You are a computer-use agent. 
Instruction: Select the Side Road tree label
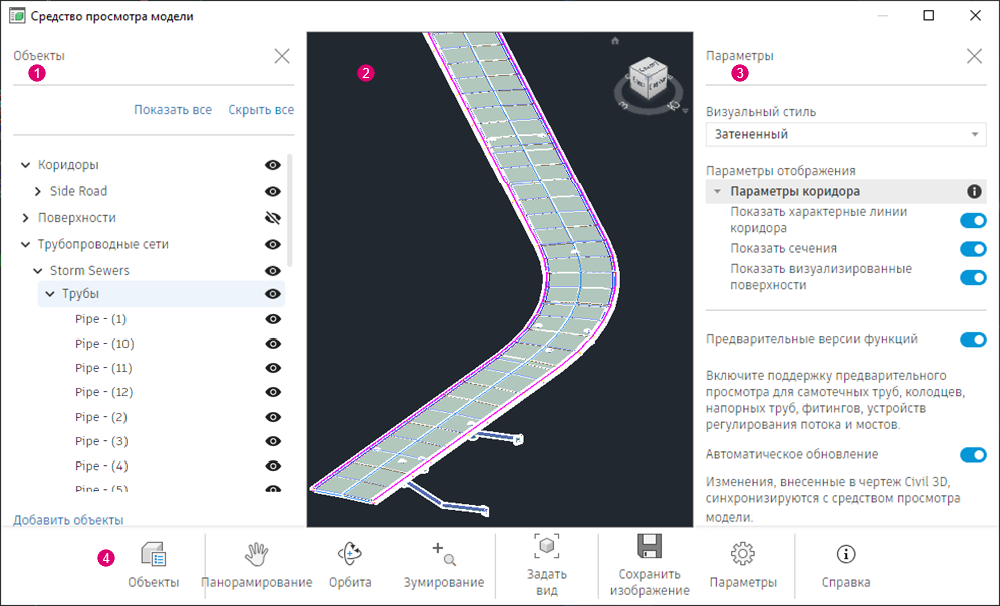pyautogui.click(x=78, y=191)
